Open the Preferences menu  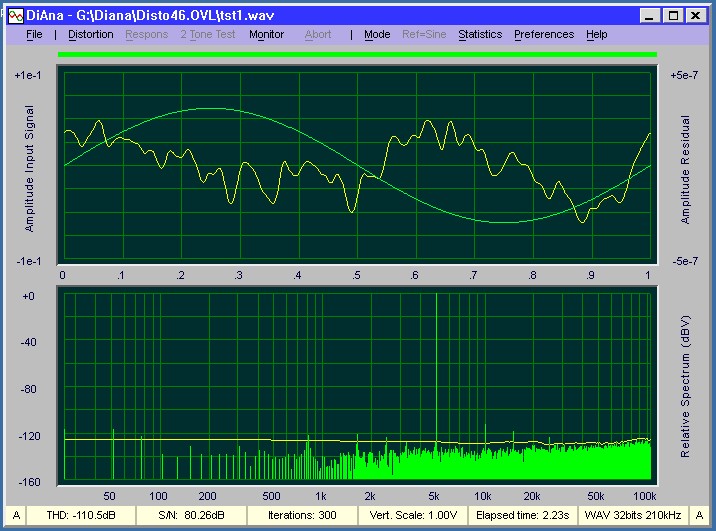click(x=544, y=34)
